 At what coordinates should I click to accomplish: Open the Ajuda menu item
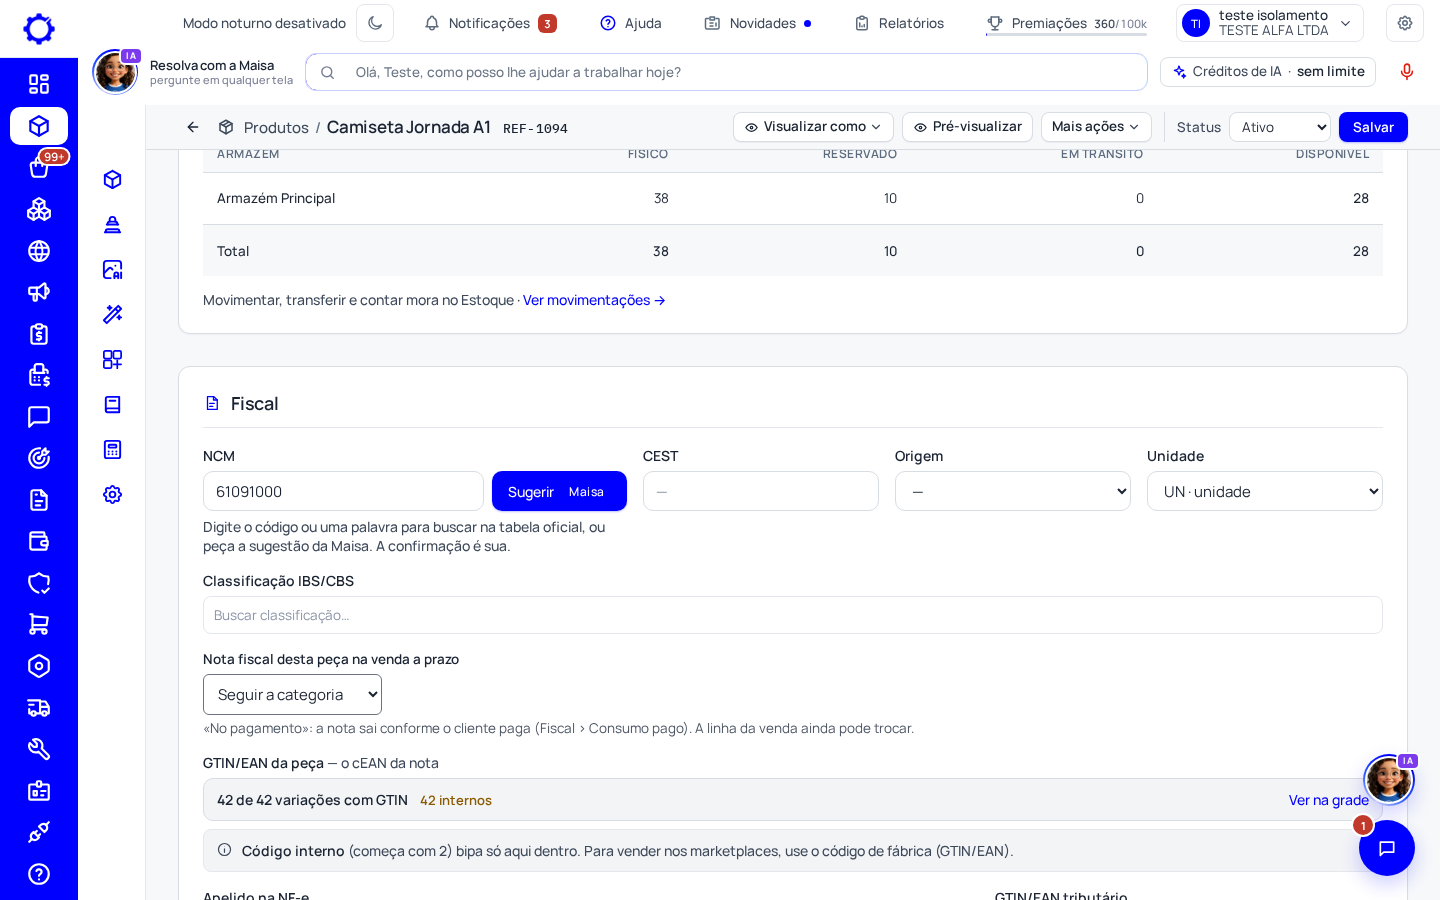pyautogui.click(x=631, y=23)
